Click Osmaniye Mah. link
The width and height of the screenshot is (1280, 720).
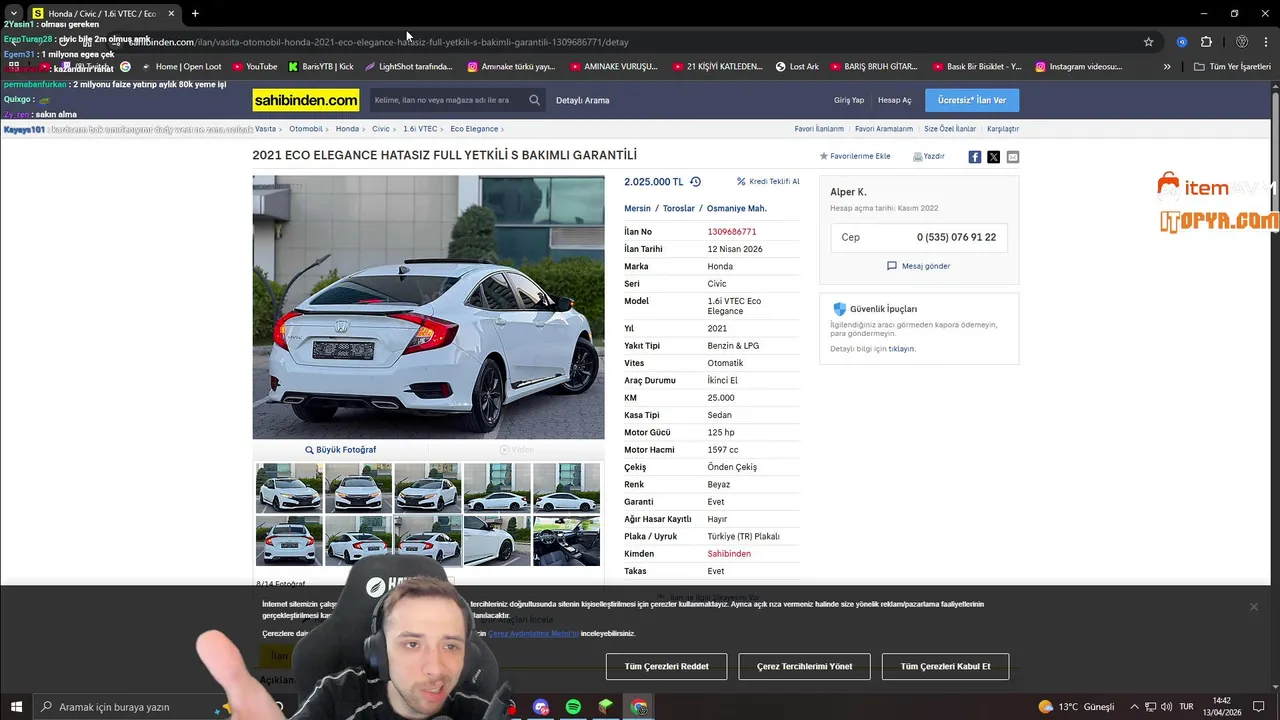[x=737, y=209]
